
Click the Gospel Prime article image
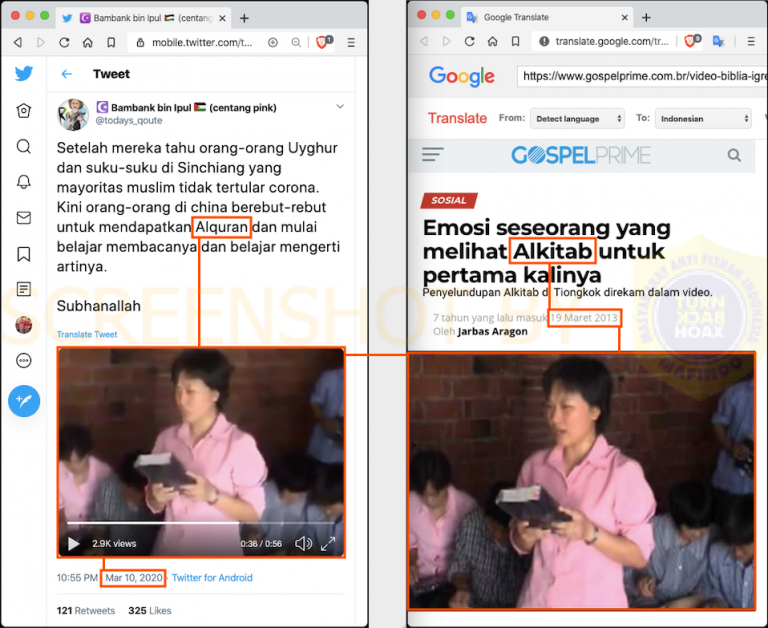(x=581, y=481)
